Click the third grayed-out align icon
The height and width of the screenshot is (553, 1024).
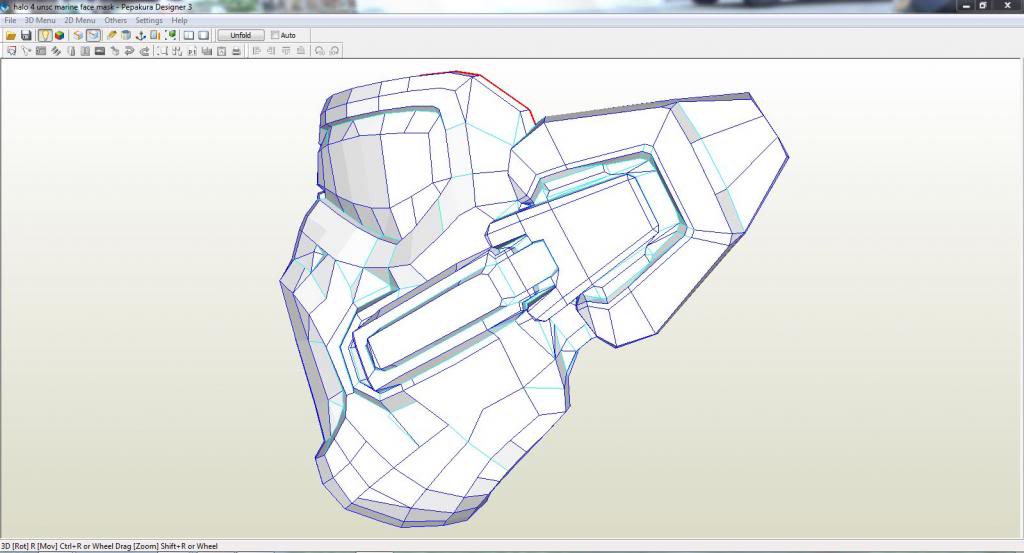tap(286, 51)
